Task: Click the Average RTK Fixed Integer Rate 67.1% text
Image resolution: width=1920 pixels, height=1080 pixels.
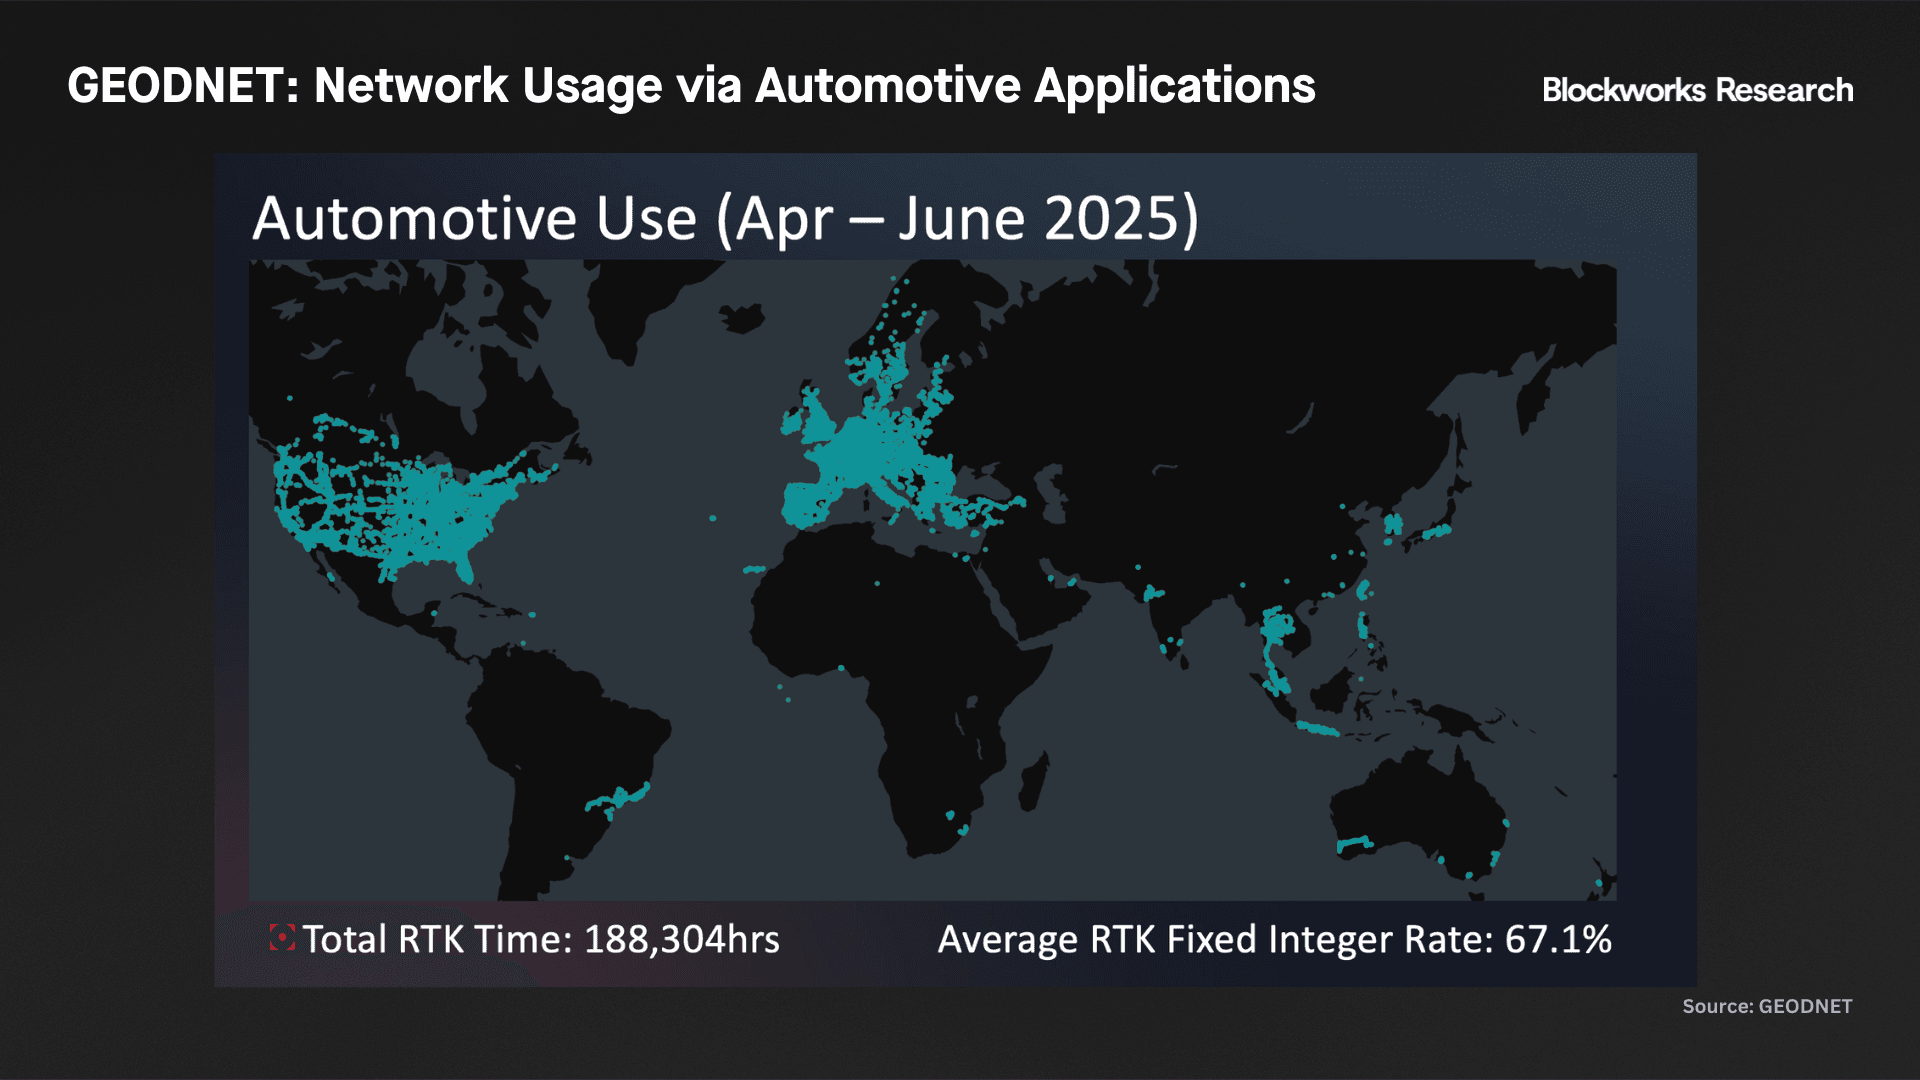Action: 1274,940
